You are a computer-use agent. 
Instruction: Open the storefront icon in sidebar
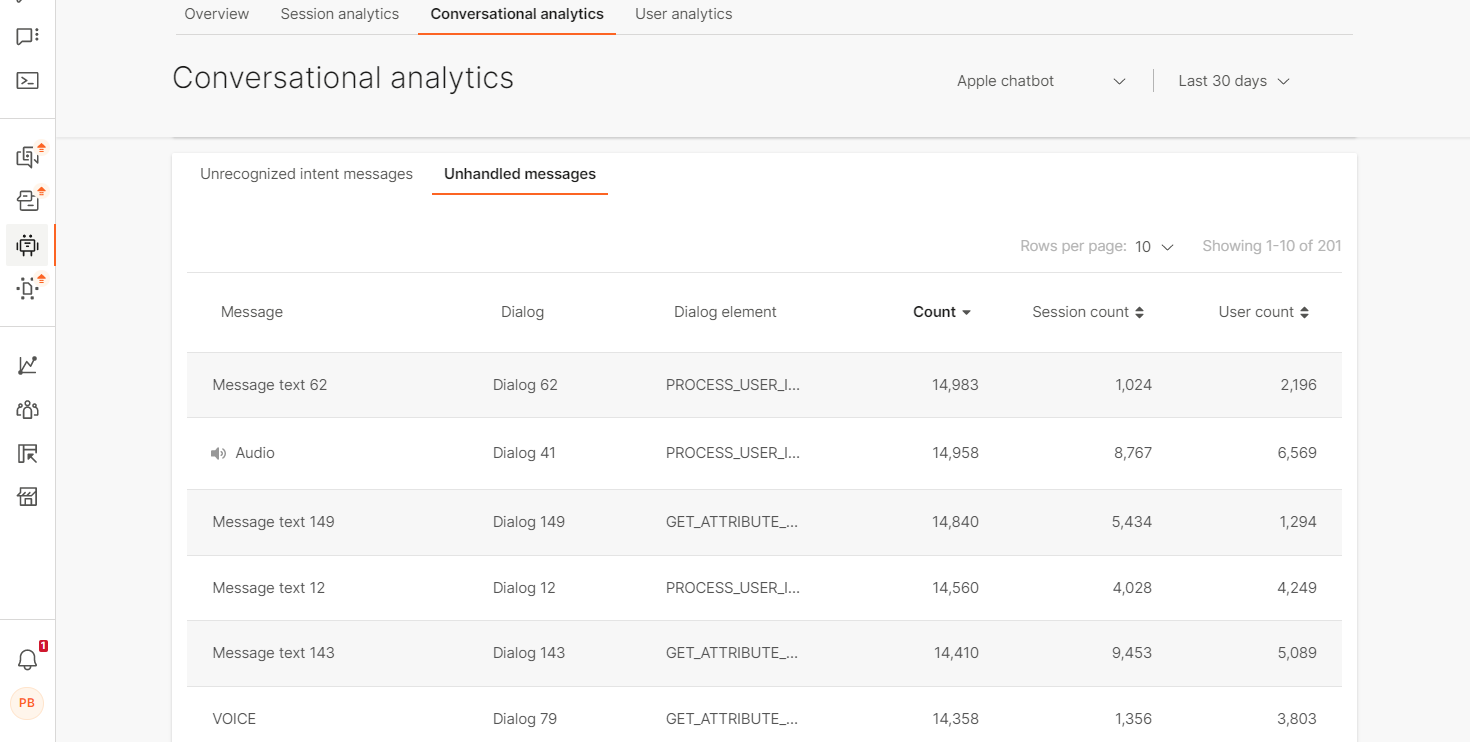point(28,497)
